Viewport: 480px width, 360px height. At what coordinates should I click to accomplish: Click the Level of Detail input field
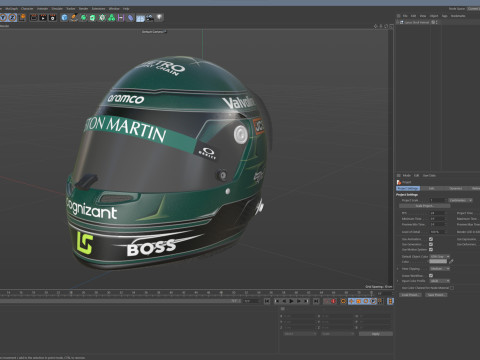click(437, 232)
